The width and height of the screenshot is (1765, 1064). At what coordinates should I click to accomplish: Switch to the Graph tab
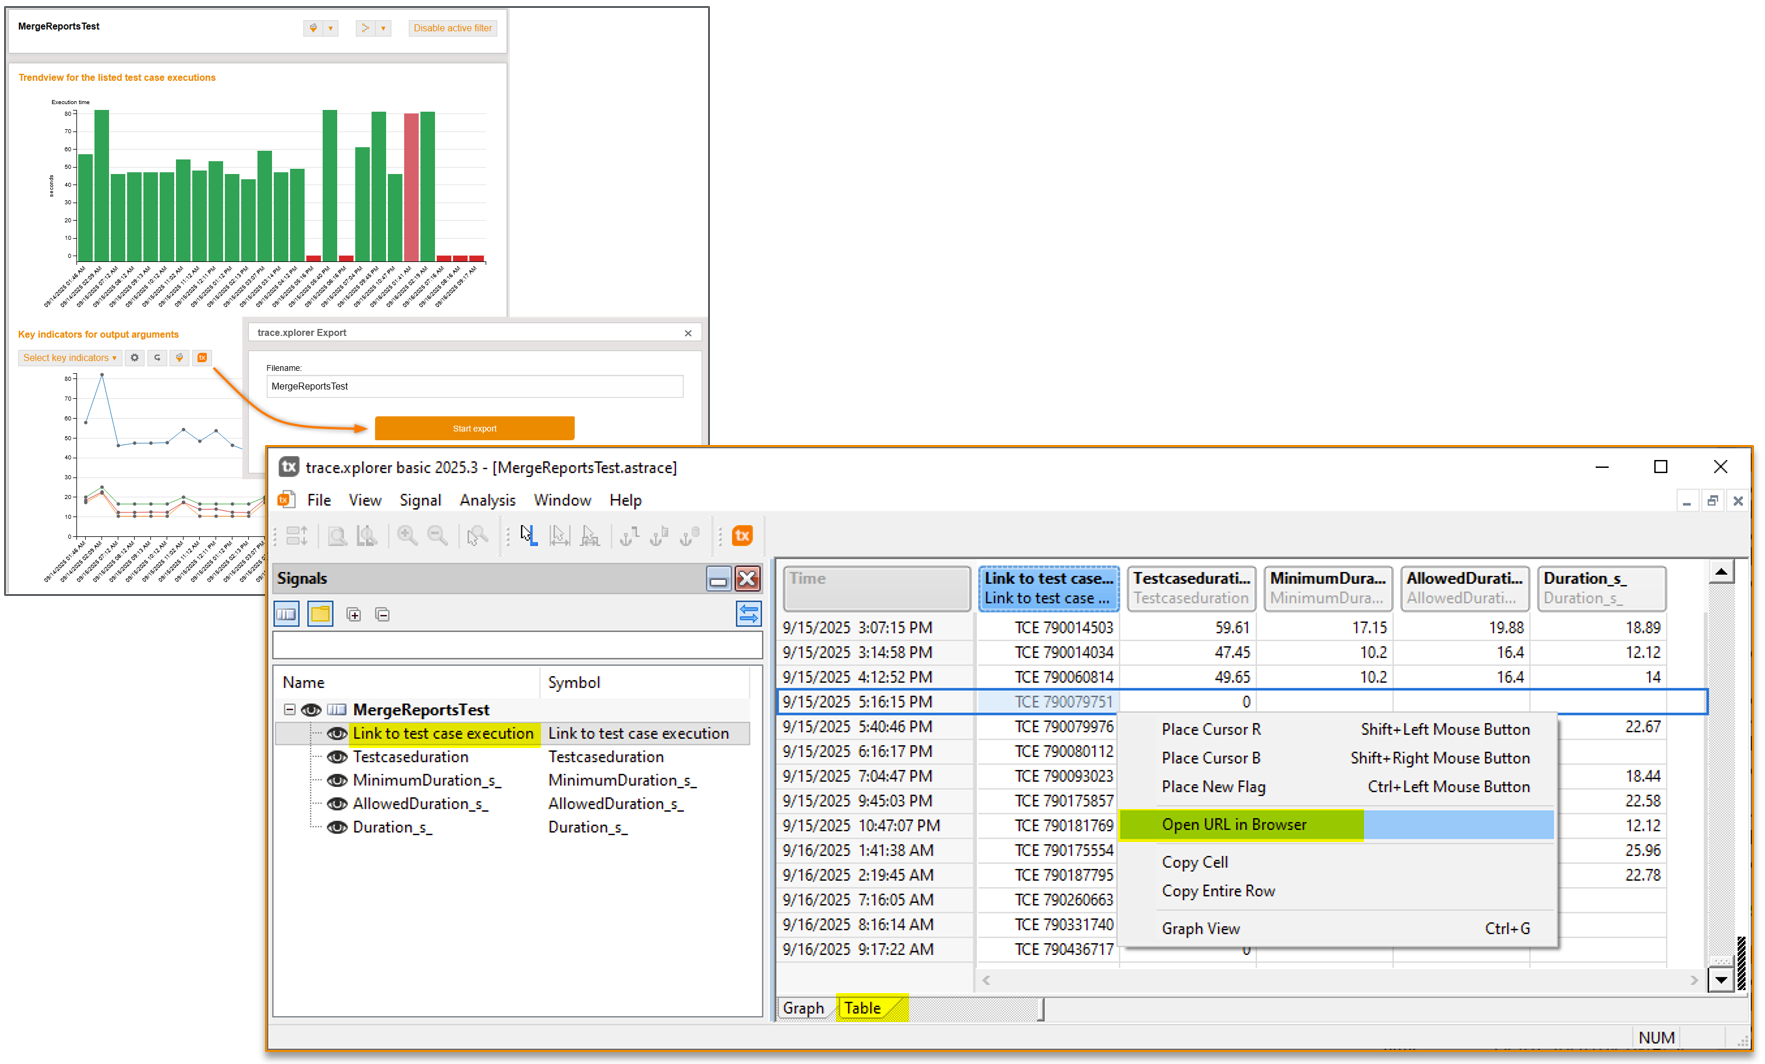click(803, 1008)
